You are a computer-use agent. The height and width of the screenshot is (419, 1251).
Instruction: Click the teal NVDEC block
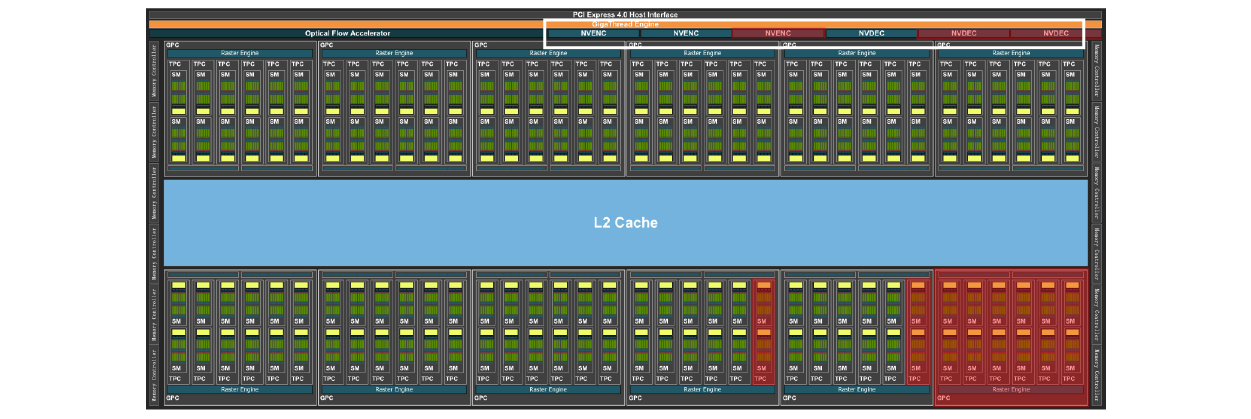[871, 33]
